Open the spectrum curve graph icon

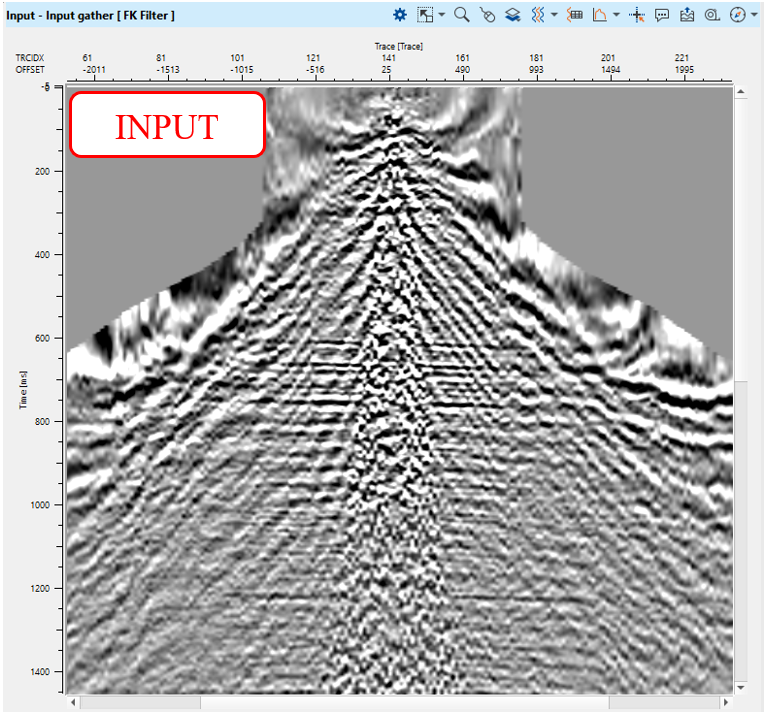pyautogui.click(x=600, y=14)
